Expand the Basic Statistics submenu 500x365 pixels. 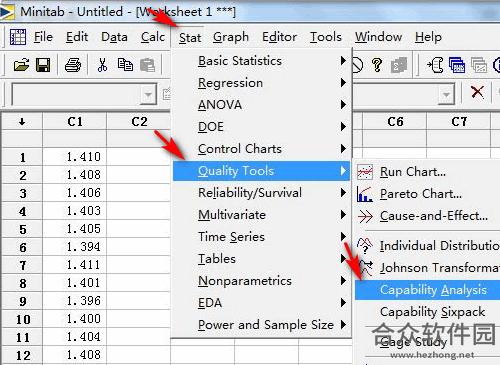point(262,61)
